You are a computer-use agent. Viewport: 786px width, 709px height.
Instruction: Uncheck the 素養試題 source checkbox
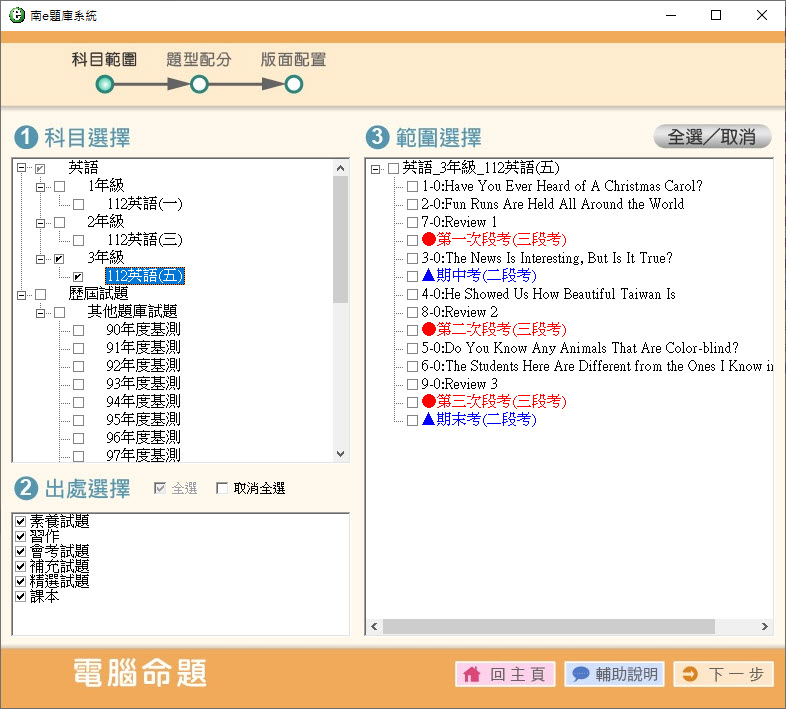[21, 522]
